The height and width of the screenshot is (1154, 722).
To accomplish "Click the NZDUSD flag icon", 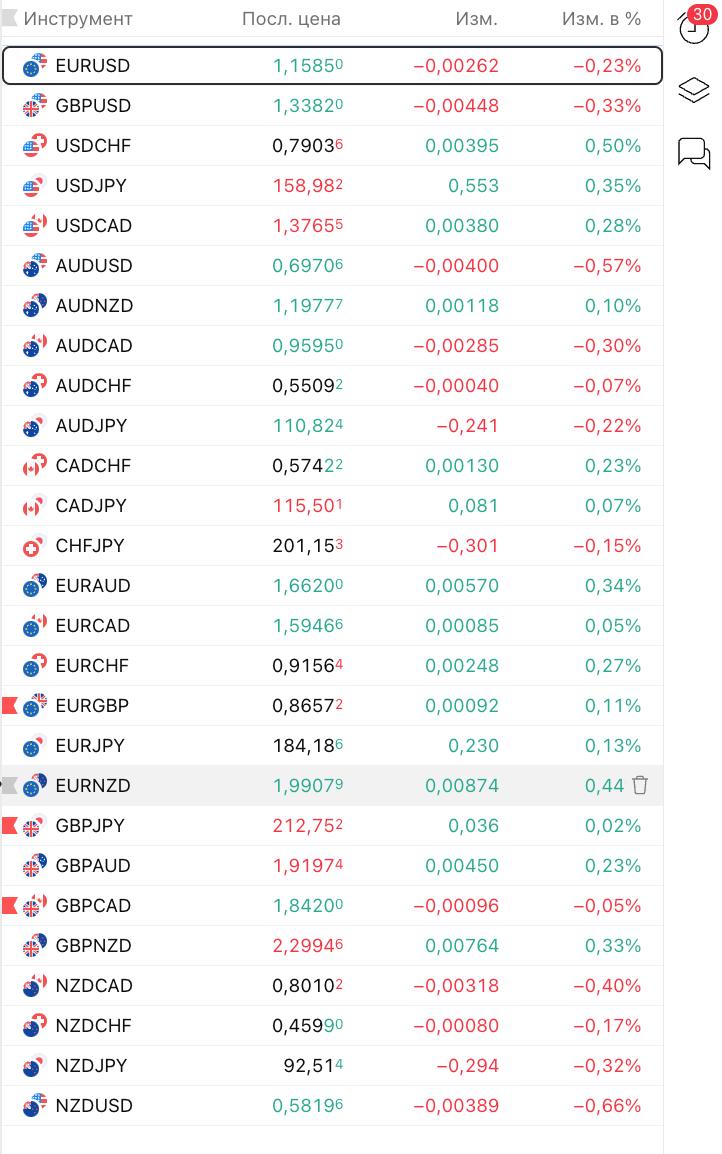I will [x=34, y=1106].
